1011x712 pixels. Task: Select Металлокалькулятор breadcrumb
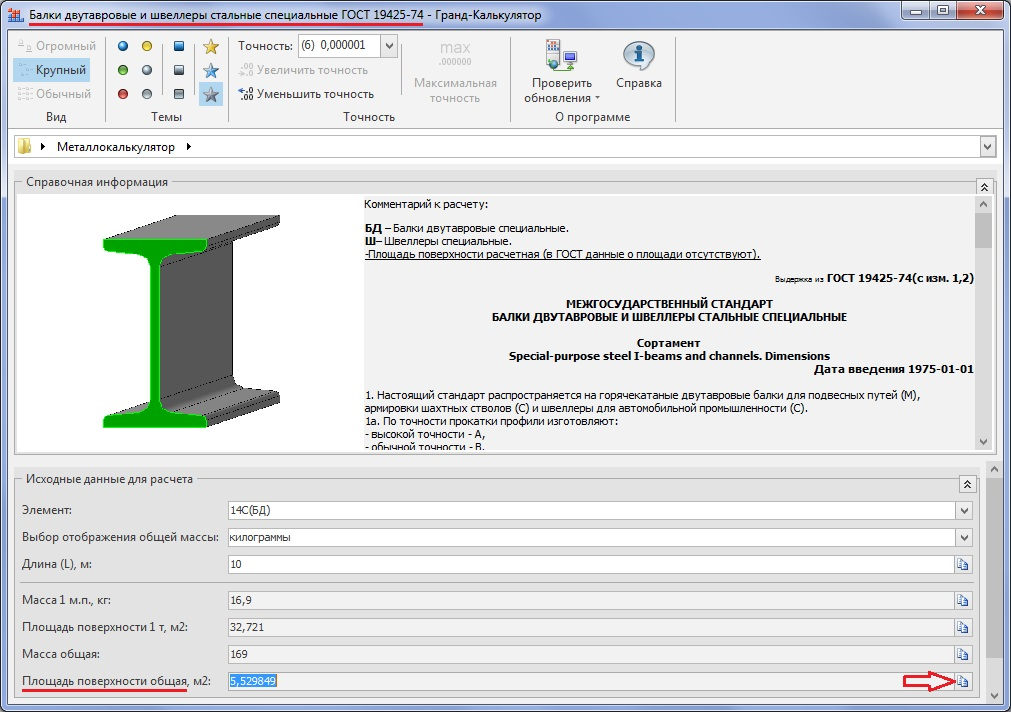(x=115, y=147)
